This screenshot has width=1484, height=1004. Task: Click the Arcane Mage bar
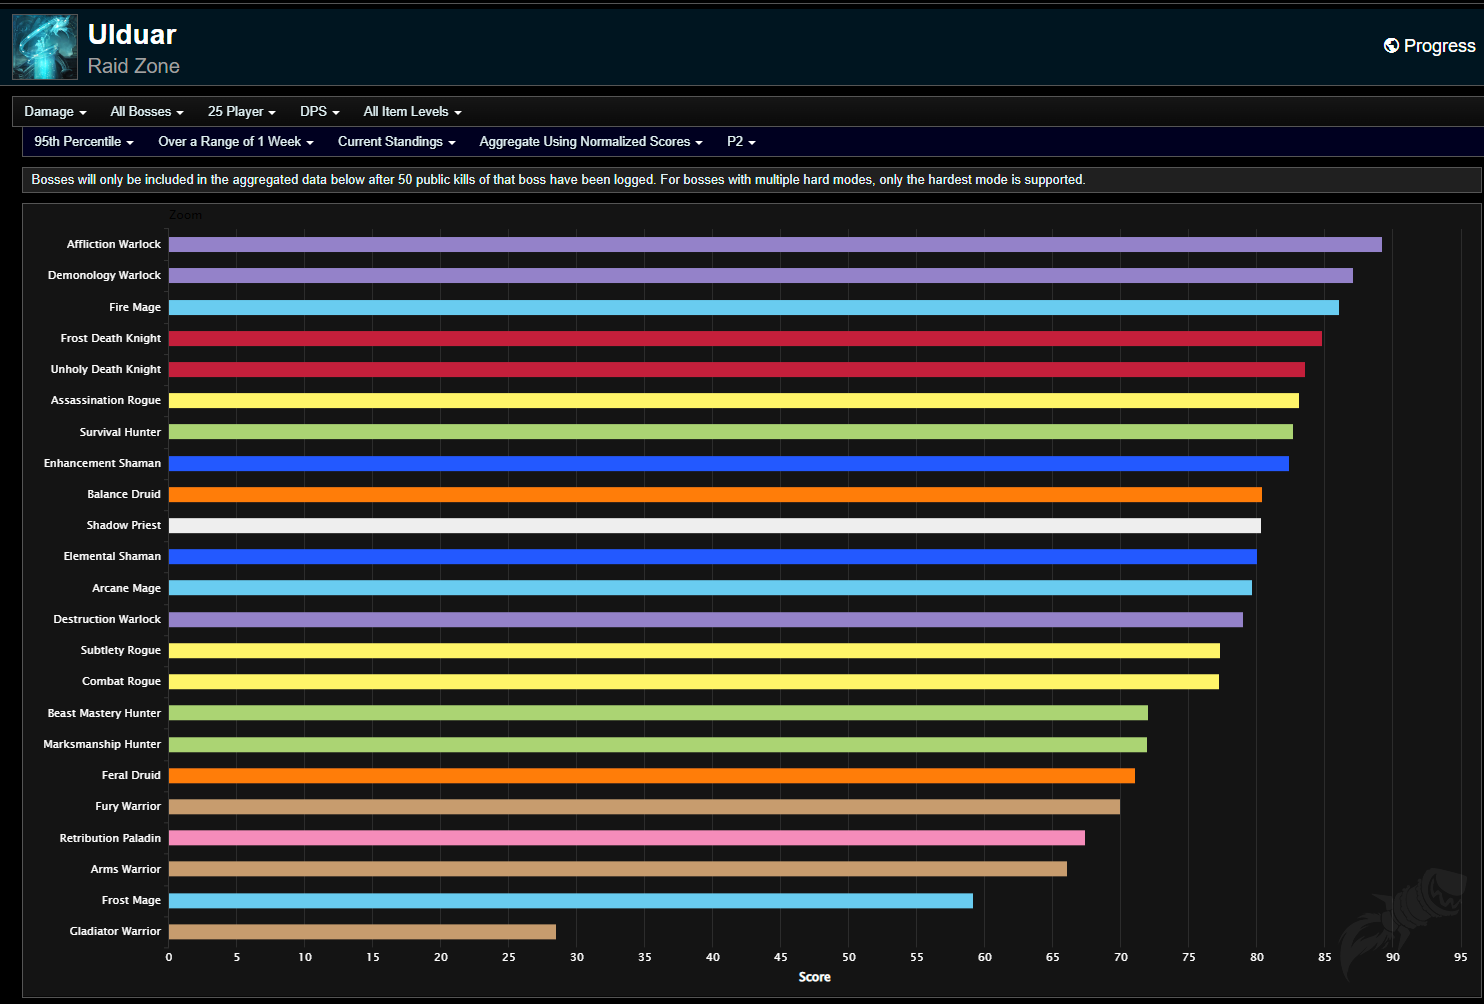tap(710, 588)
